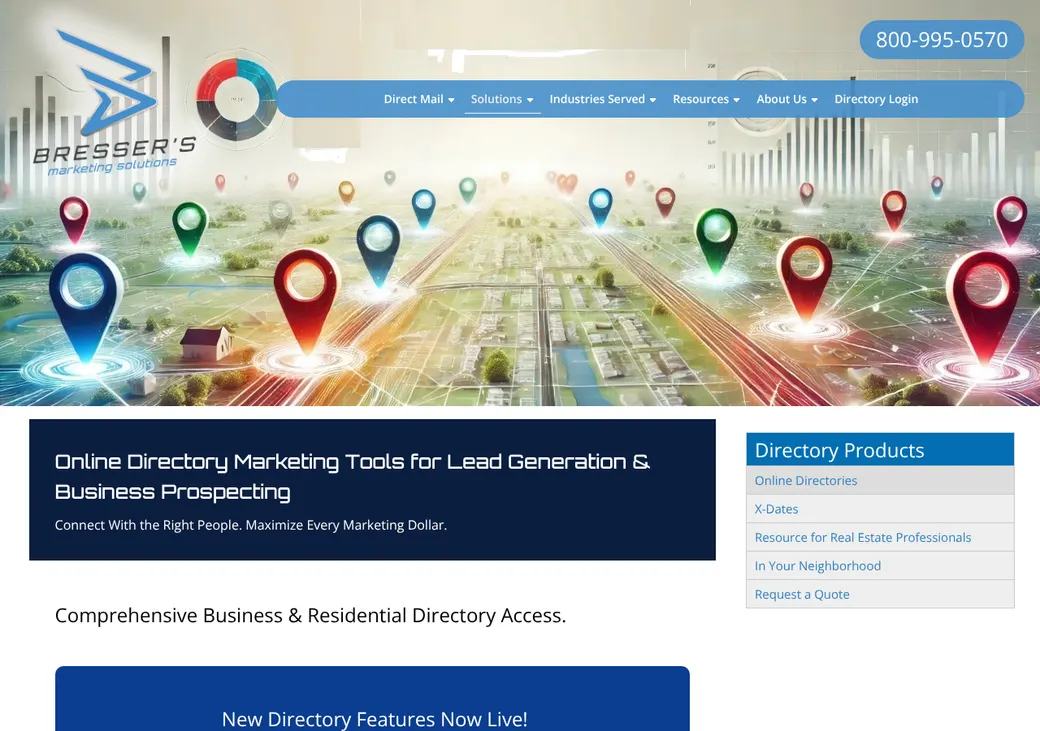Click the Connect With the Right People tagline

(x=251, y=525)
